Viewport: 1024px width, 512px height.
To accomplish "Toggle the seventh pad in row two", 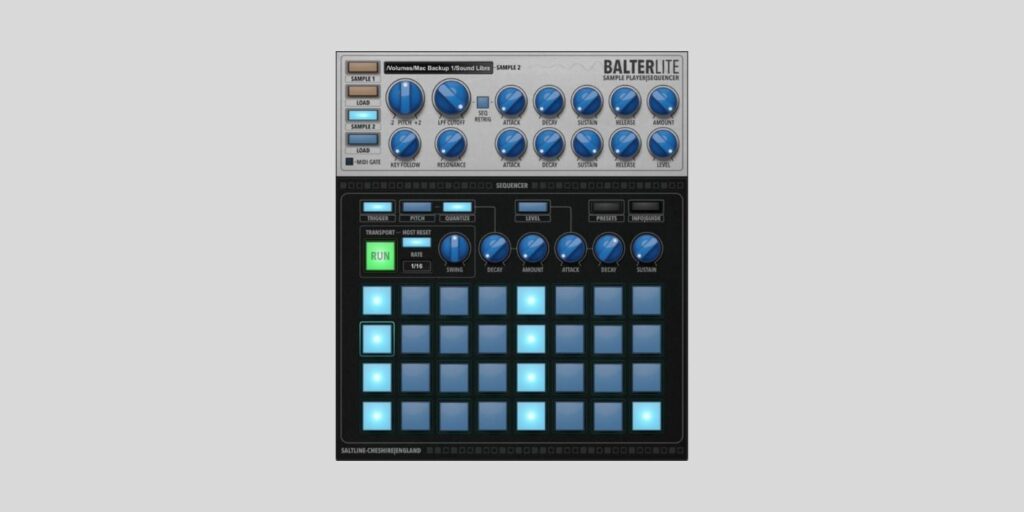I will point(608,339).
